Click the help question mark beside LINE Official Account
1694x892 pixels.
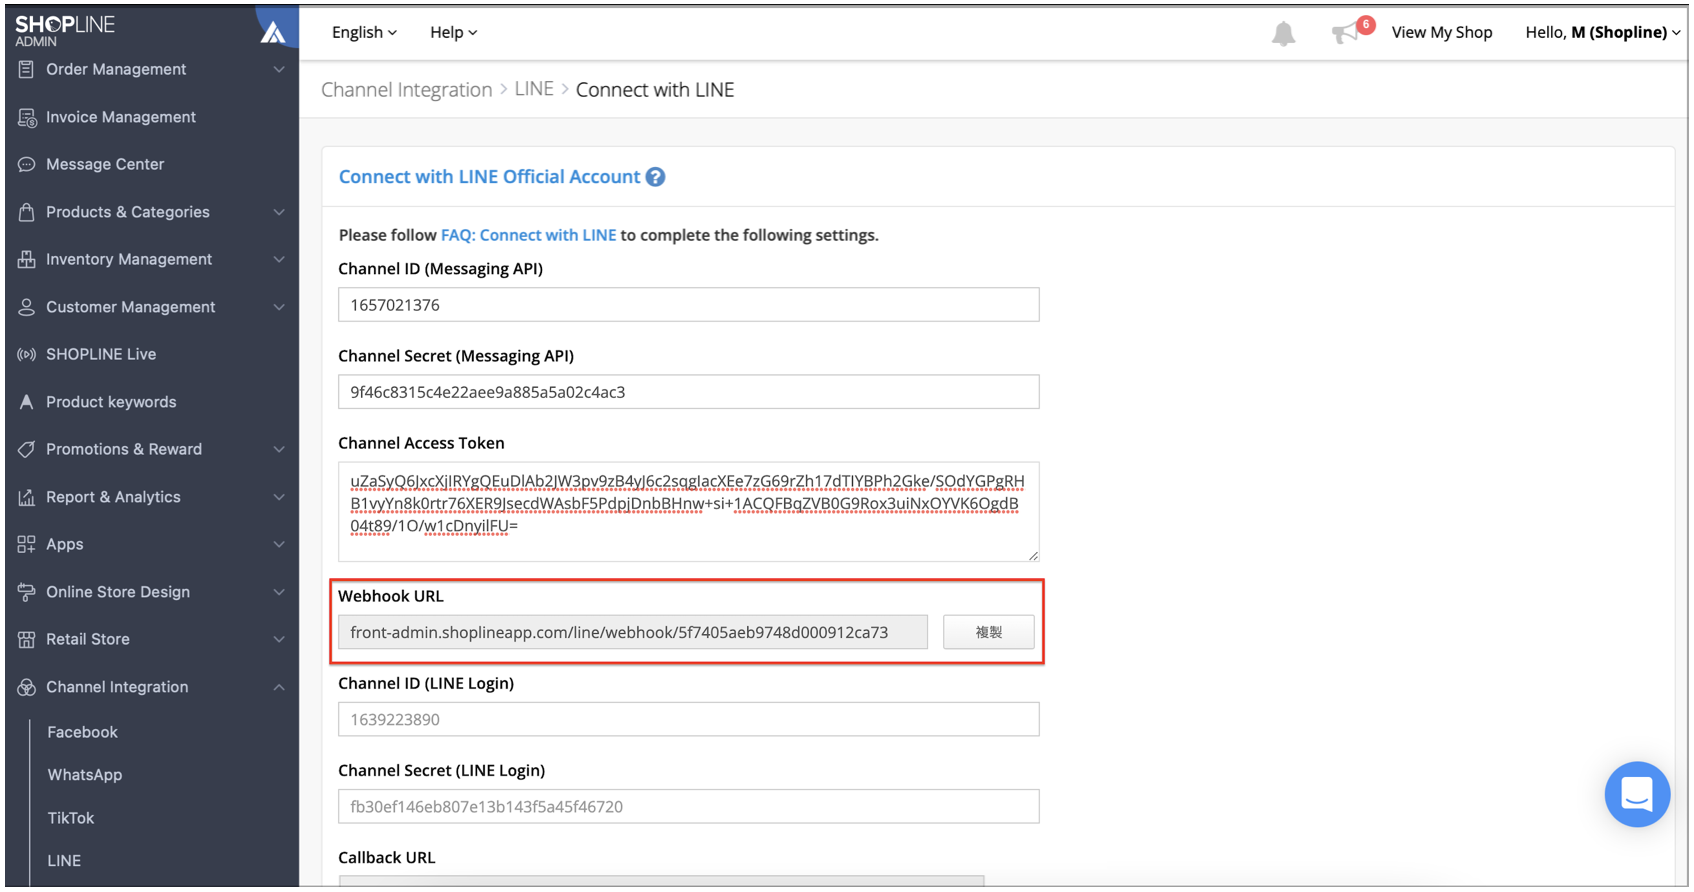pos(655,177)
